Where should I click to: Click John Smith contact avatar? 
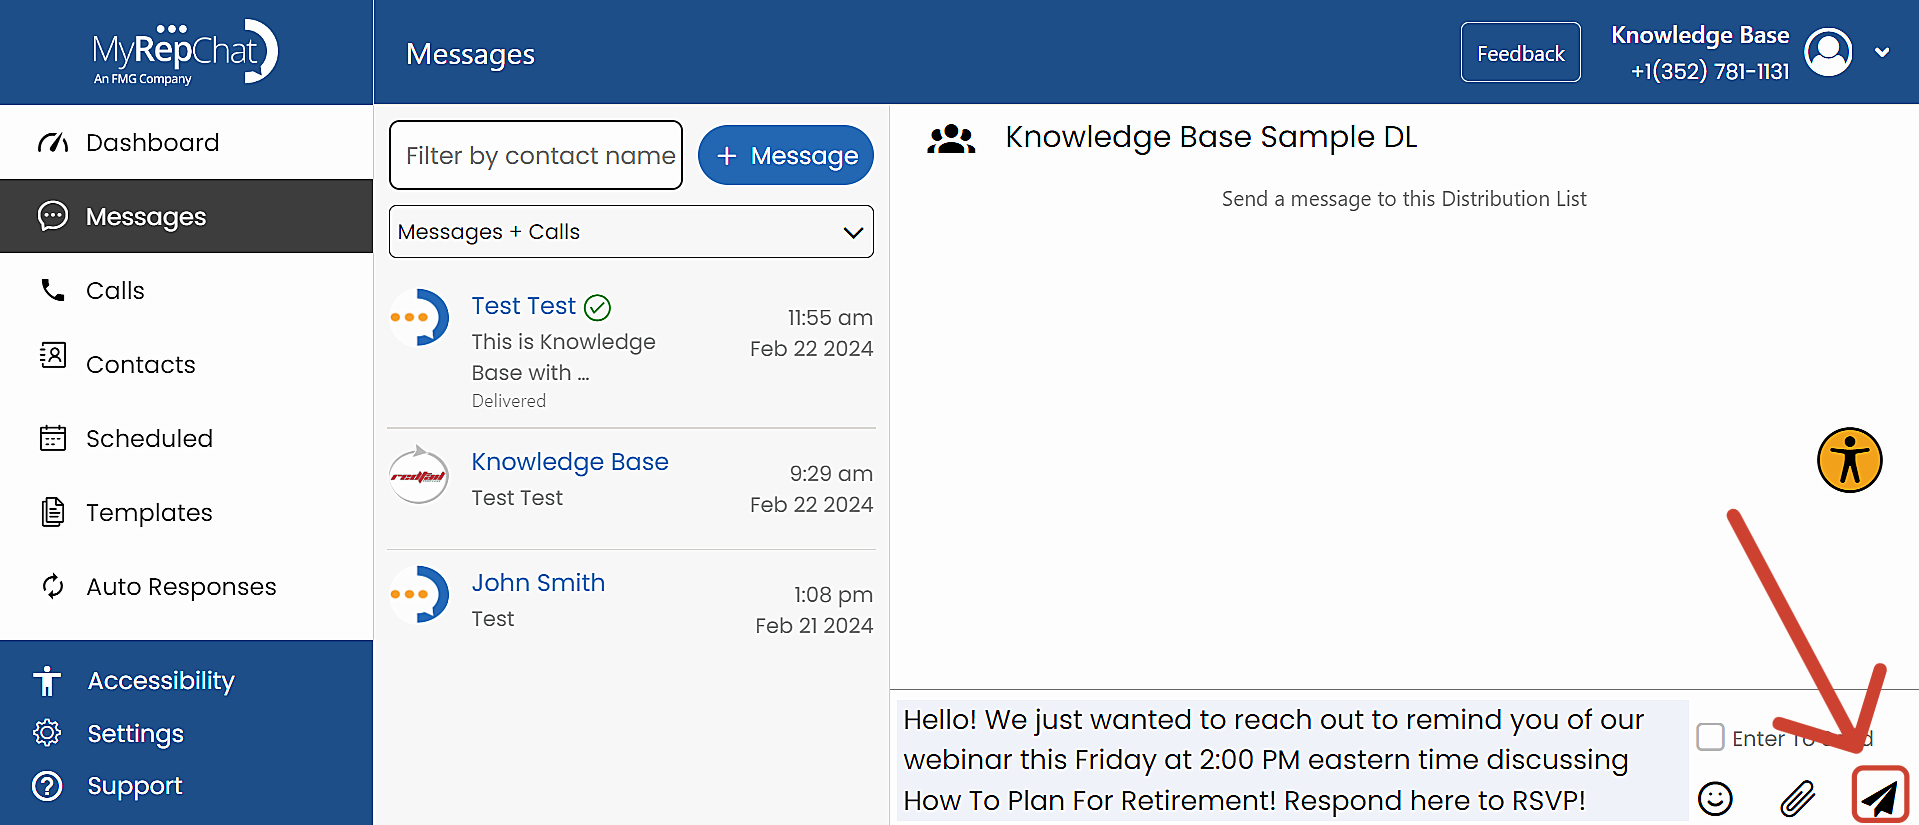click(419, 594)
